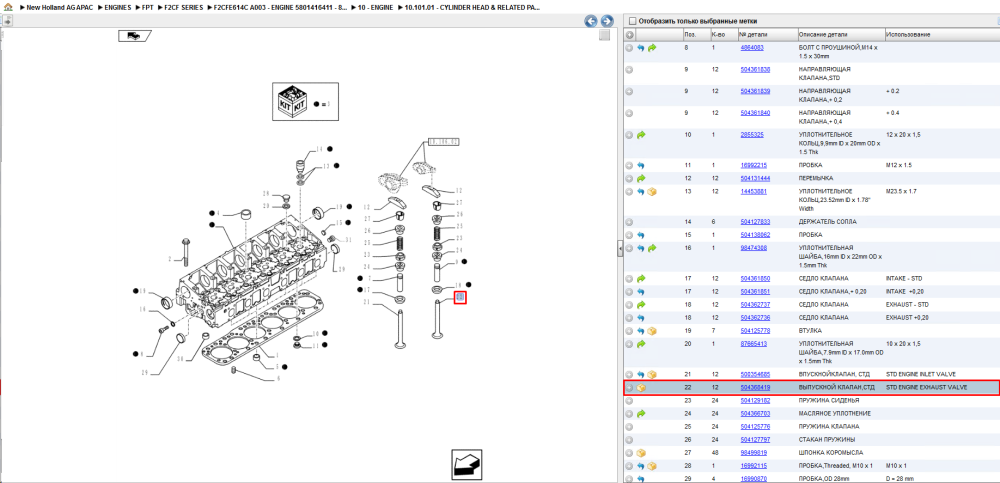Go to the Home icon in breadcrumb
1000x483 pixels.
pyautogui.click(x=8, y=7)
